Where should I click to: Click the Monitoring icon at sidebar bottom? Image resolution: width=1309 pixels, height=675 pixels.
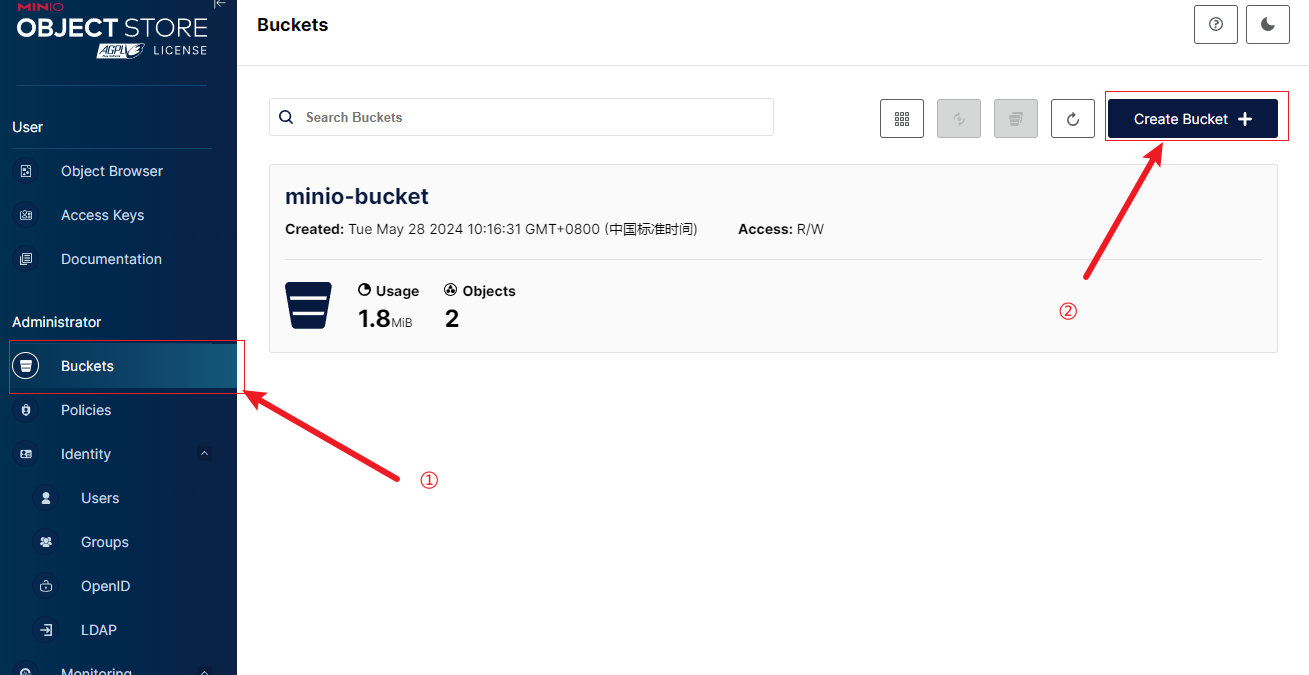(x=26, y=670)
